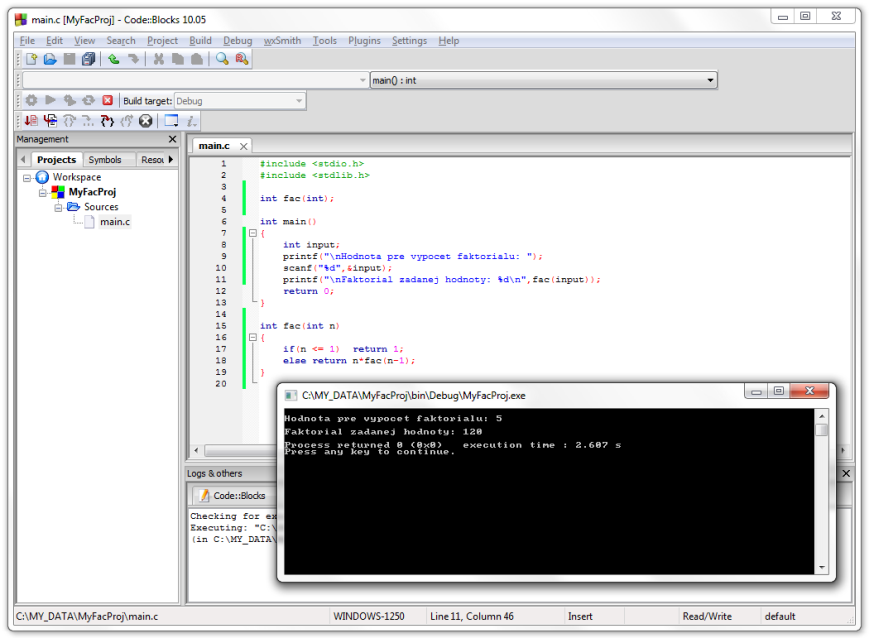The width and height of the screenshot is (870, 638).
Task: Click the Build gear icon
Action: 32,100
